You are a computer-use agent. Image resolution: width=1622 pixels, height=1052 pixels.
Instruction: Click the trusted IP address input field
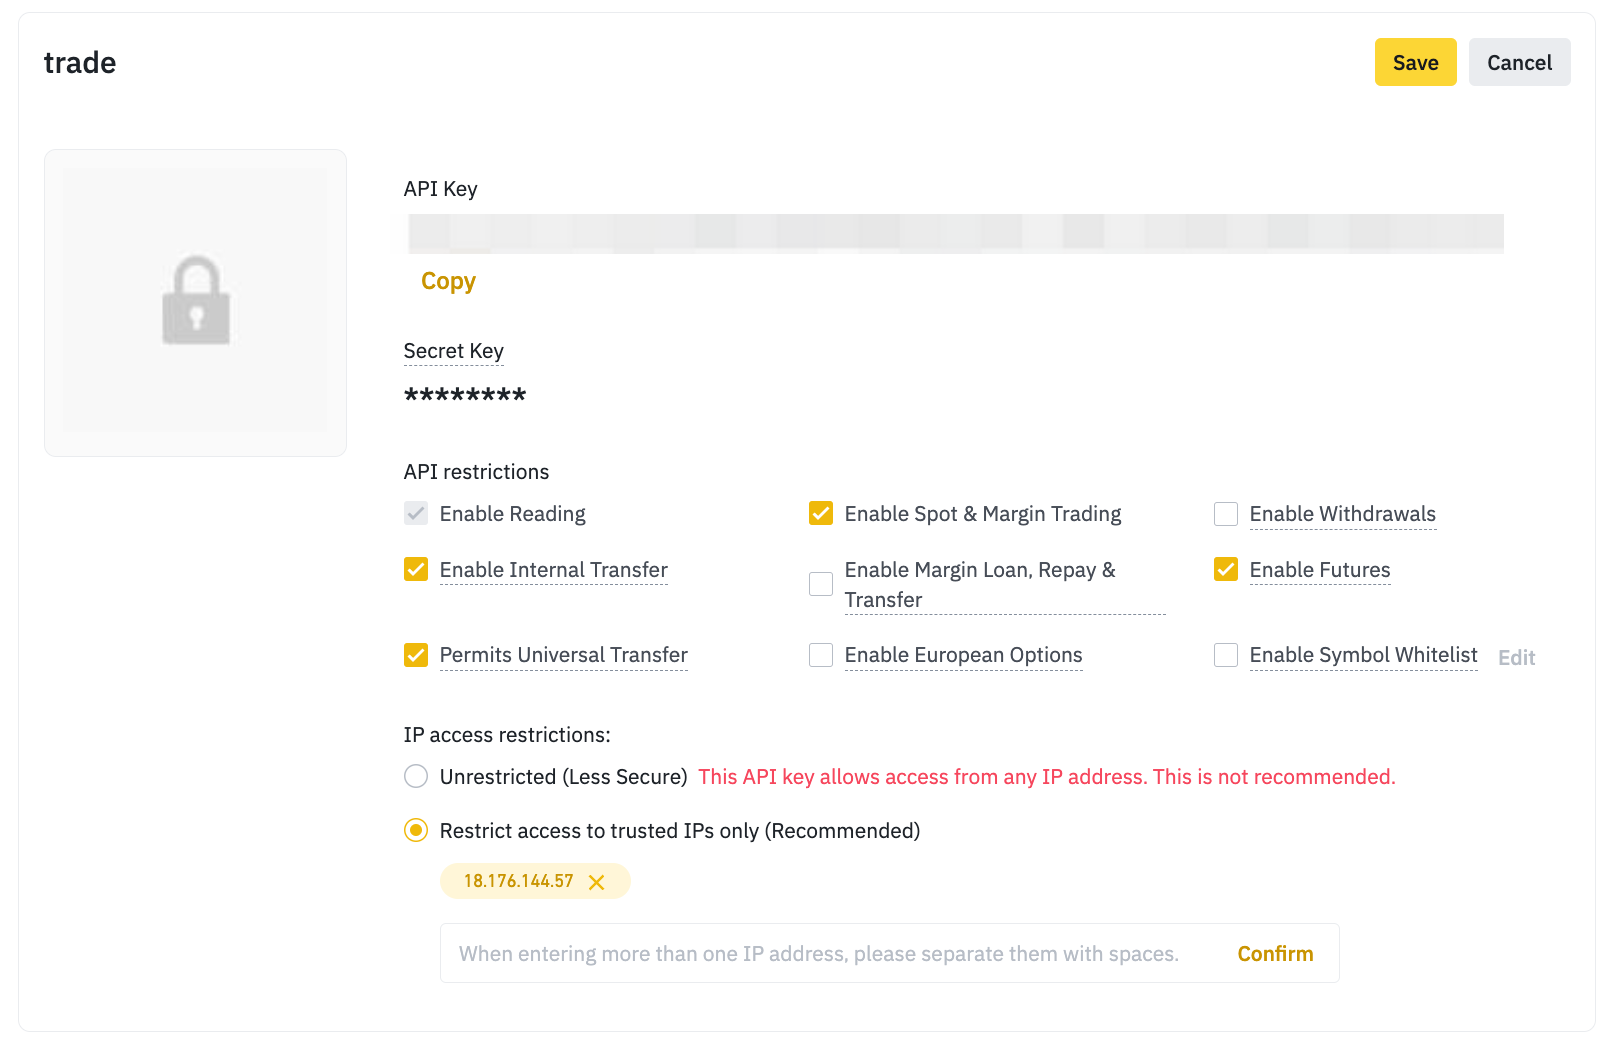coord(820,954)
